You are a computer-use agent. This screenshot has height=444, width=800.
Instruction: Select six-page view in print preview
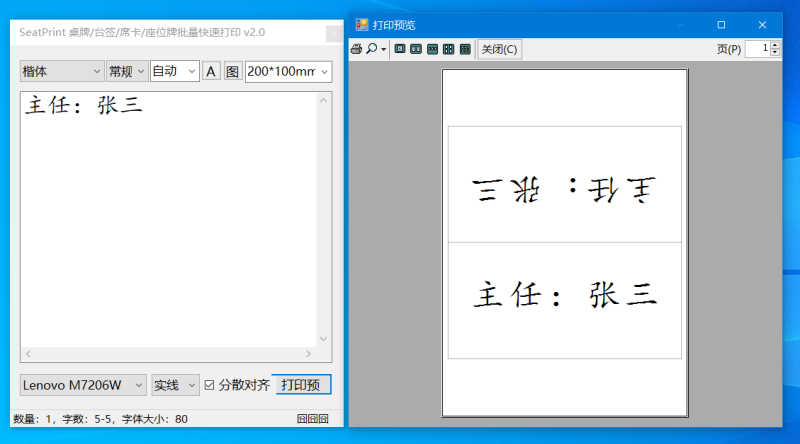click(x=465, y=49)
